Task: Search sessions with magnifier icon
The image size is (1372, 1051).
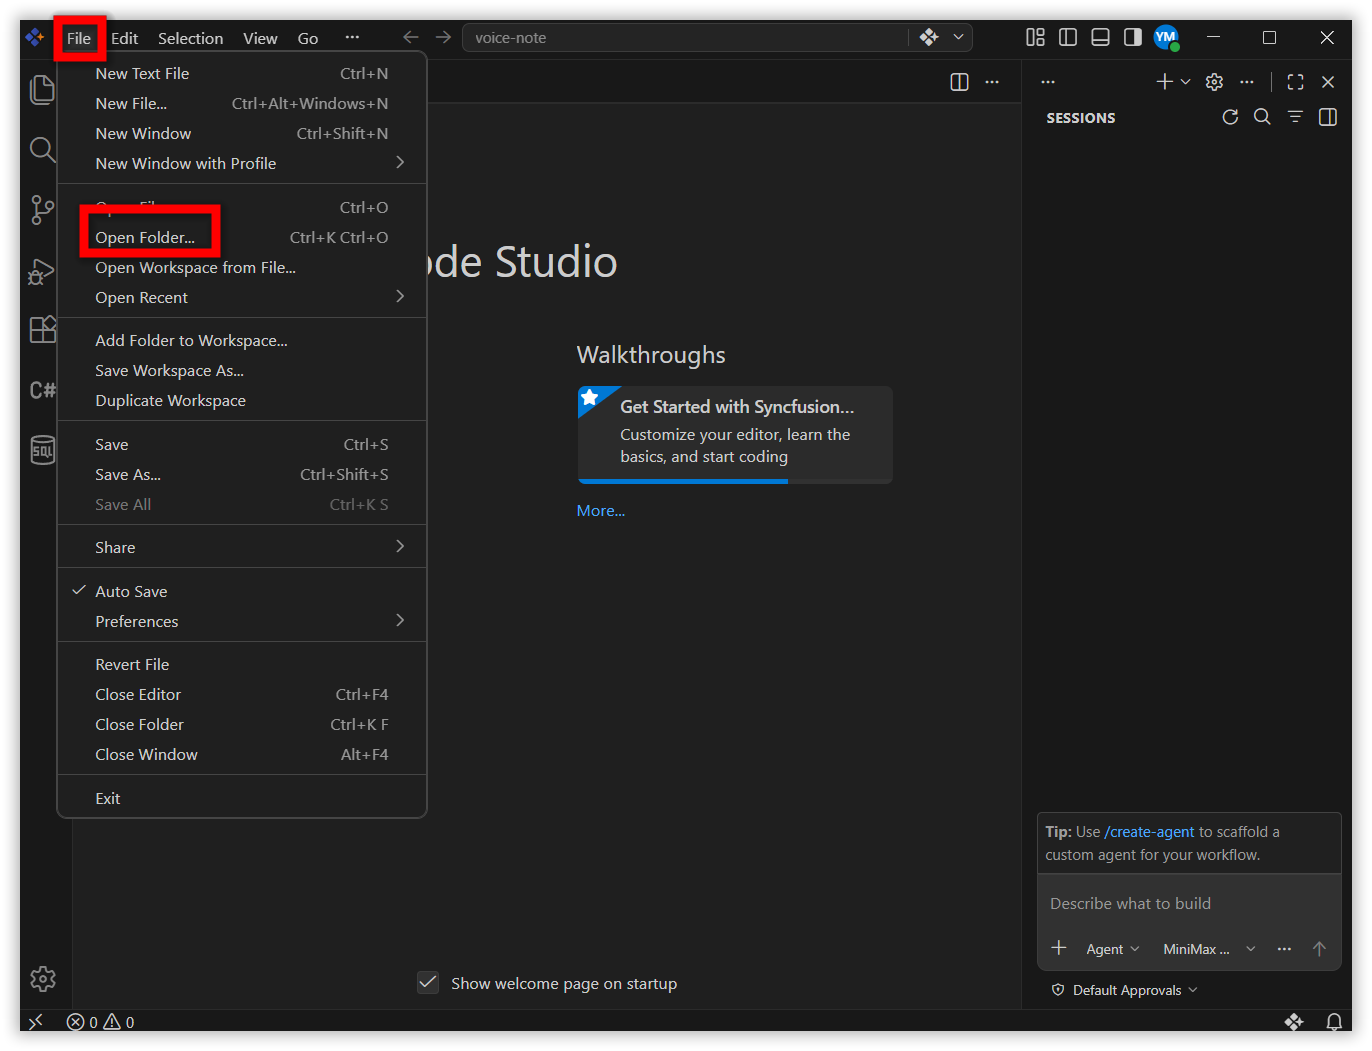Action: point(1262,117)
